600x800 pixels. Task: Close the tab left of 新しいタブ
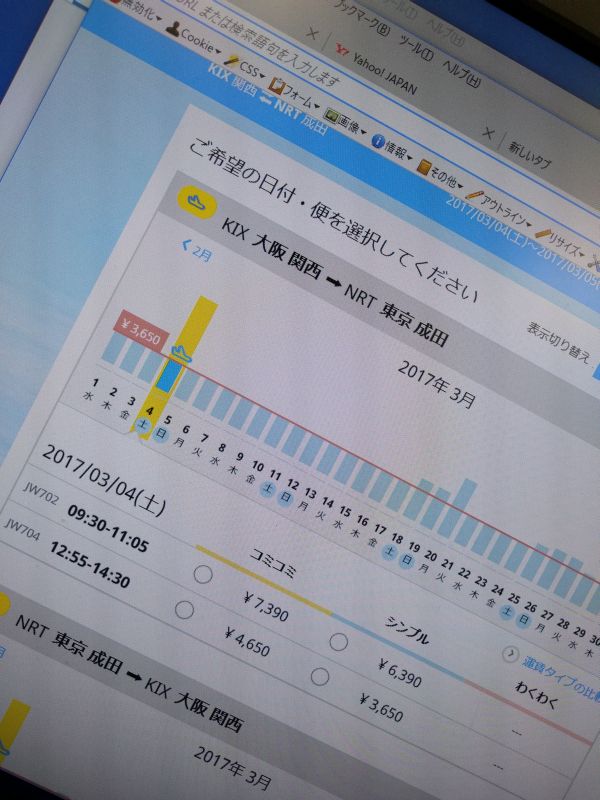[488, 134]
